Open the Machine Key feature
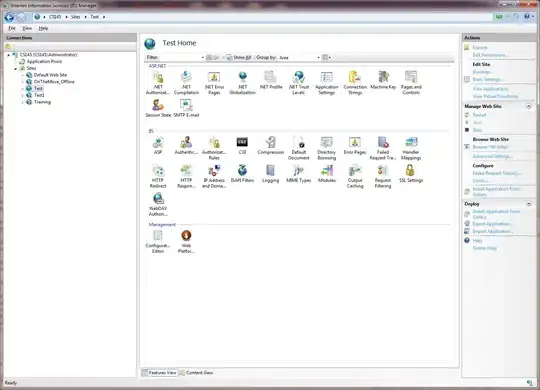This screenshot has height=390, width=540. tap(383, 80)
